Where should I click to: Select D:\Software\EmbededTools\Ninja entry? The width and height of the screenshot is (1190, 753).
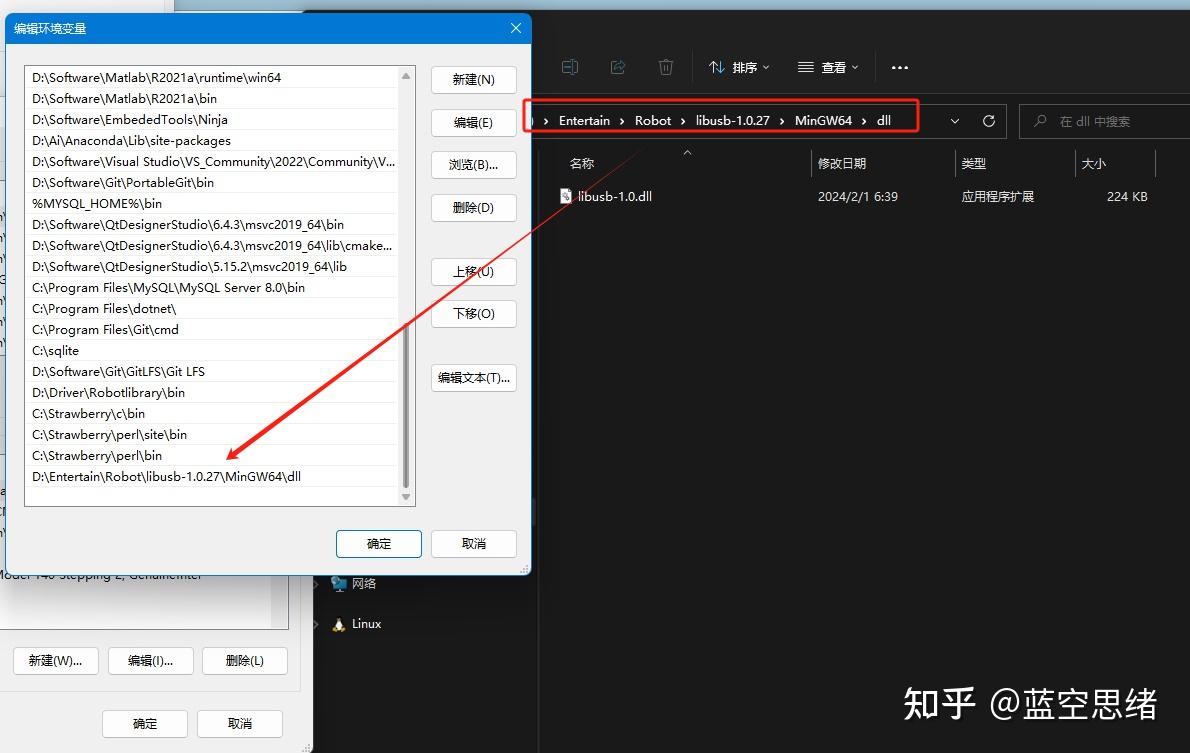(211, 120)
